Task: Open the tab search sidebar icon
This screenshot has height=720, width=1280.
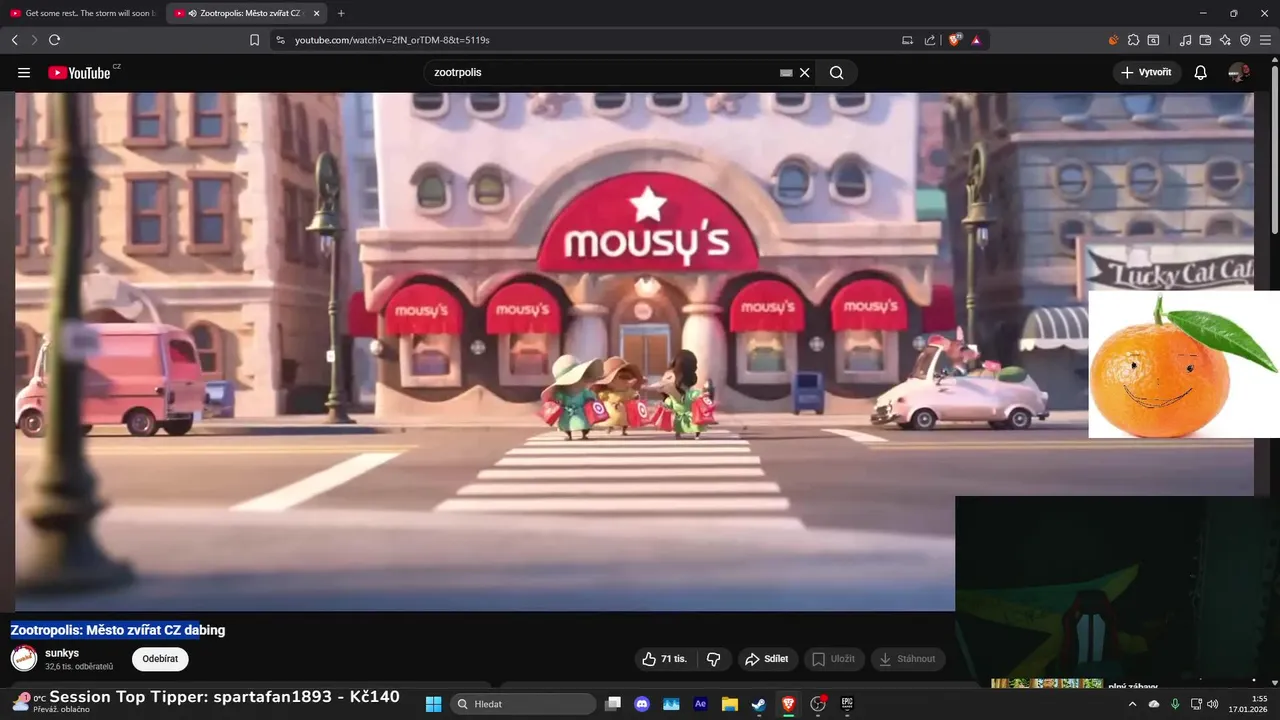Action: coord(1153,40)
